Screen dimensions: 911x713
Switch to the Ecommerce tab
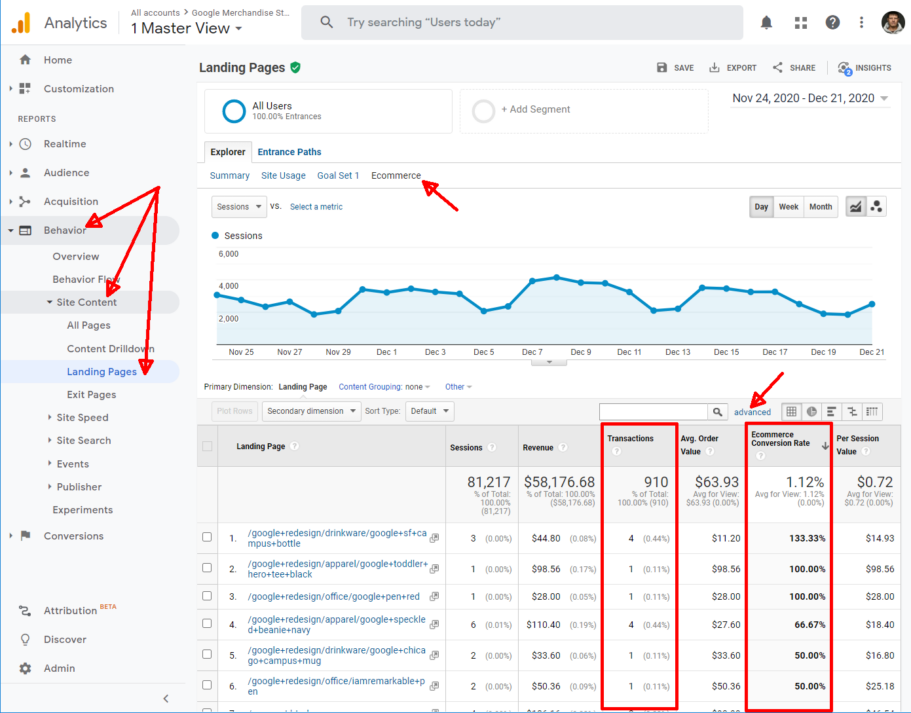(395, 174)
